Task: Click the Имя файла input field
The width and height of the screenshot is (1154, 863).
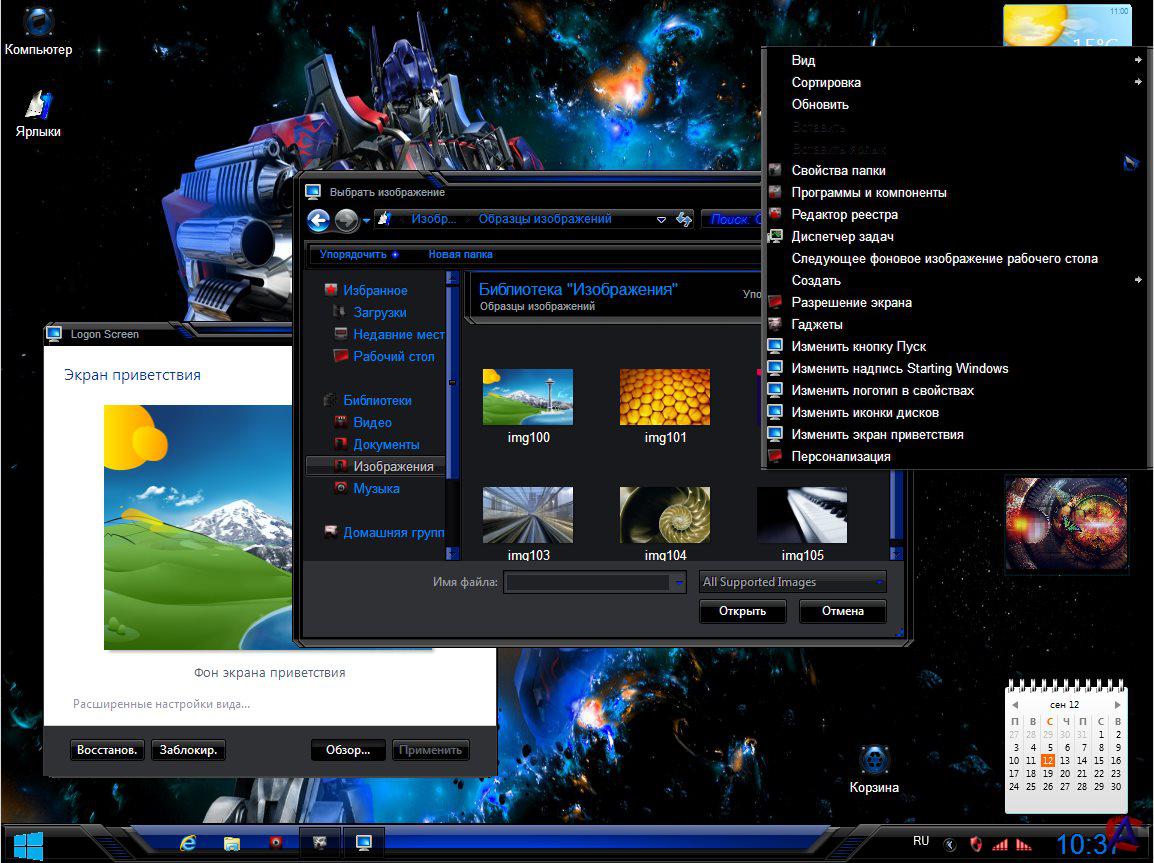Action: [587, 582]
